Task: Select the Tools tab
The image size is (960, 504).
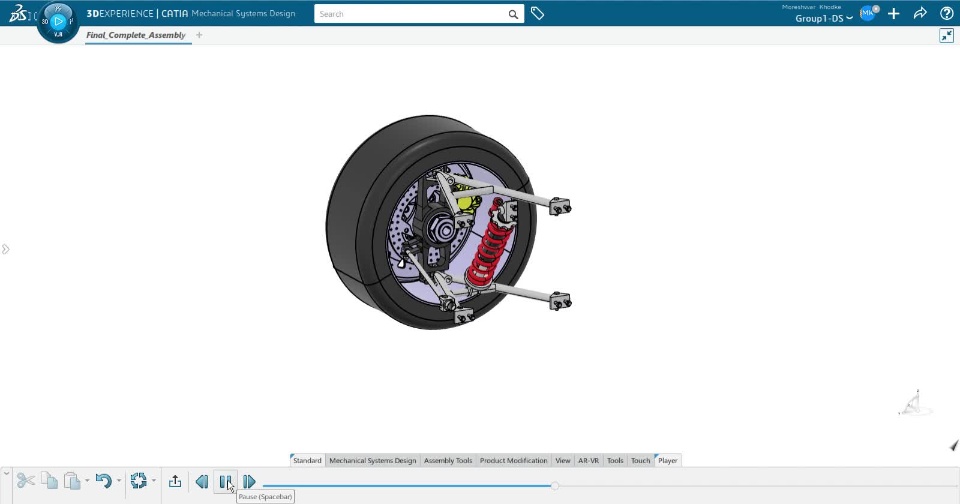Action: (x=615, y=461)
